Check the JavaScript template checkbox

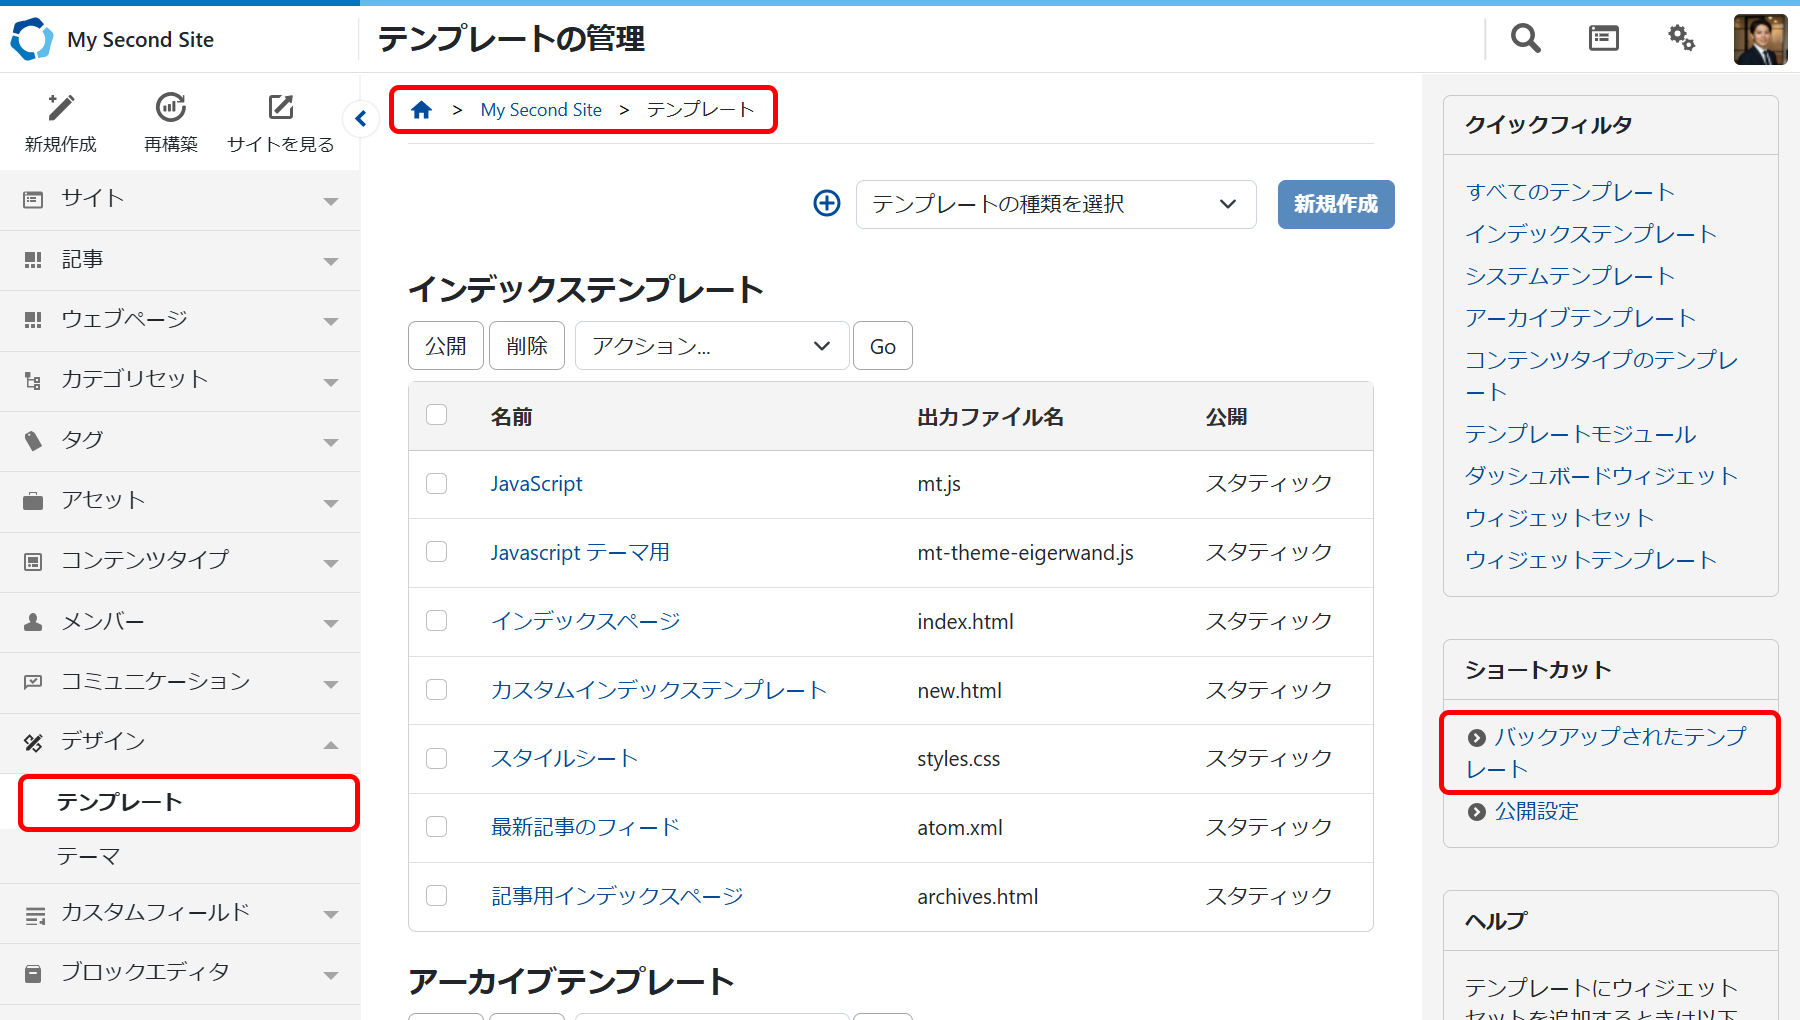click(437, 484)
